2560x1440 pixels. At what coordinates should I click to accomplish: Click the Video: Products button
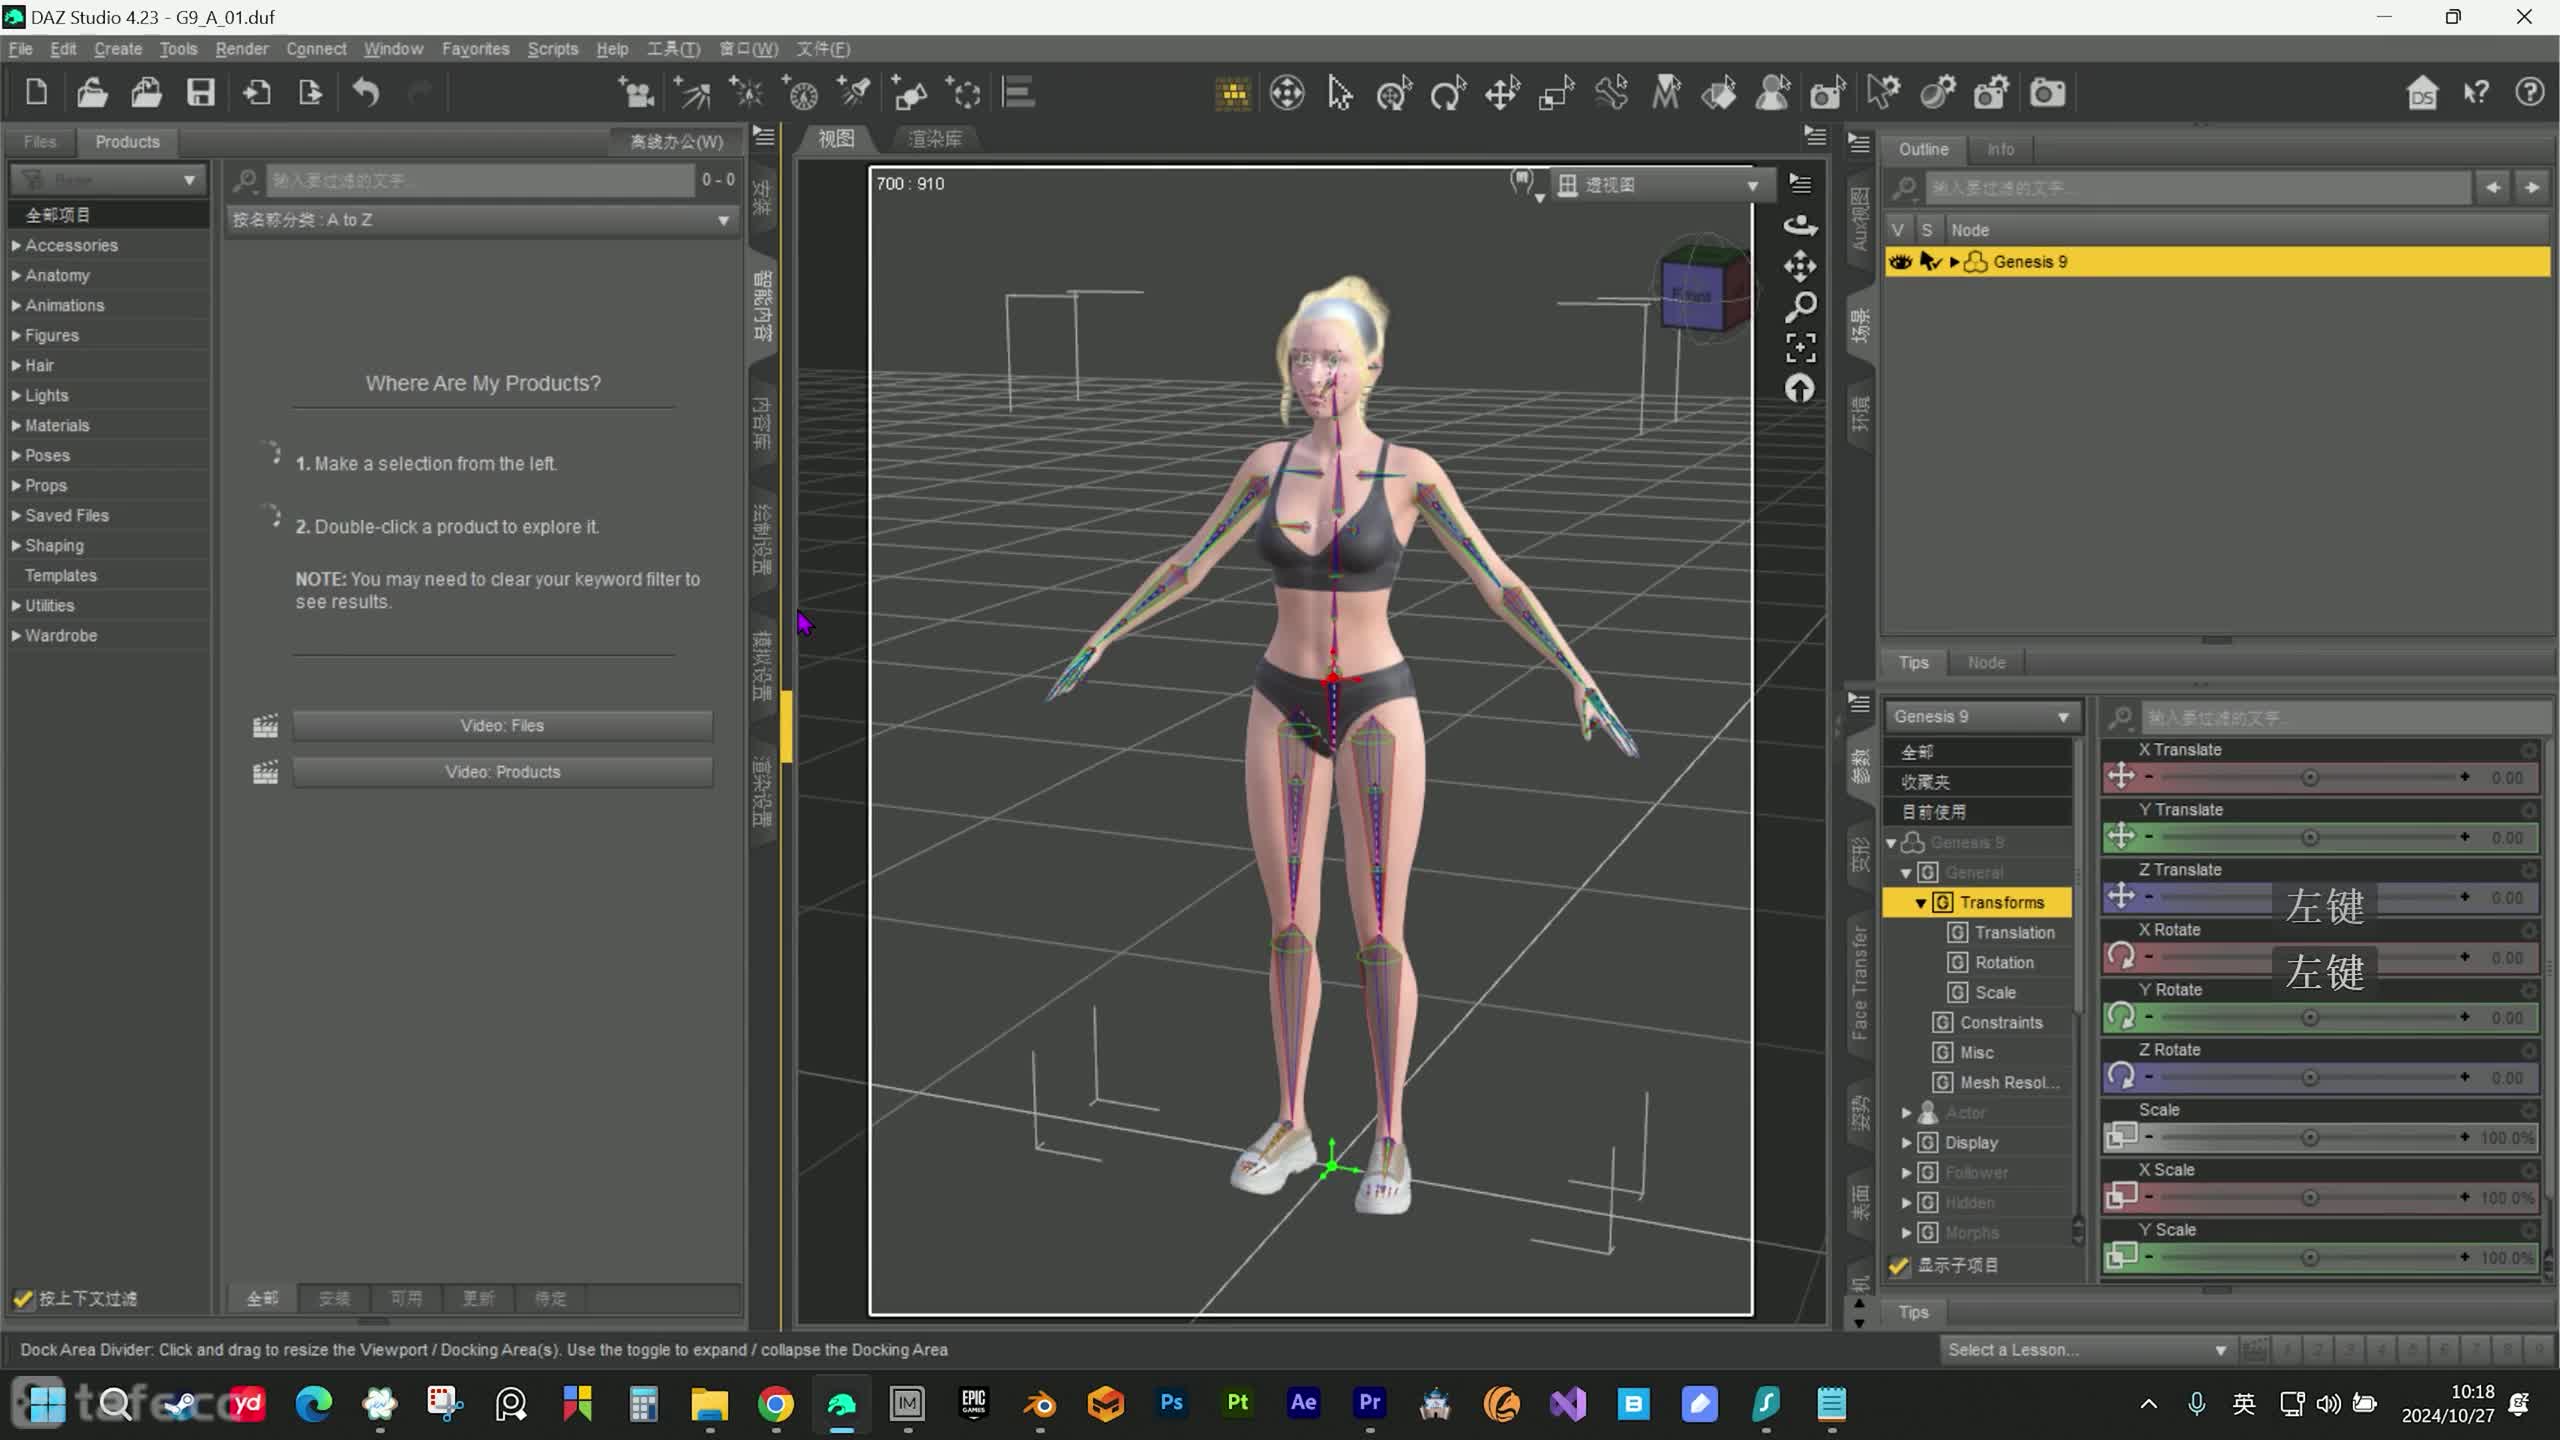tap(502, 771)
